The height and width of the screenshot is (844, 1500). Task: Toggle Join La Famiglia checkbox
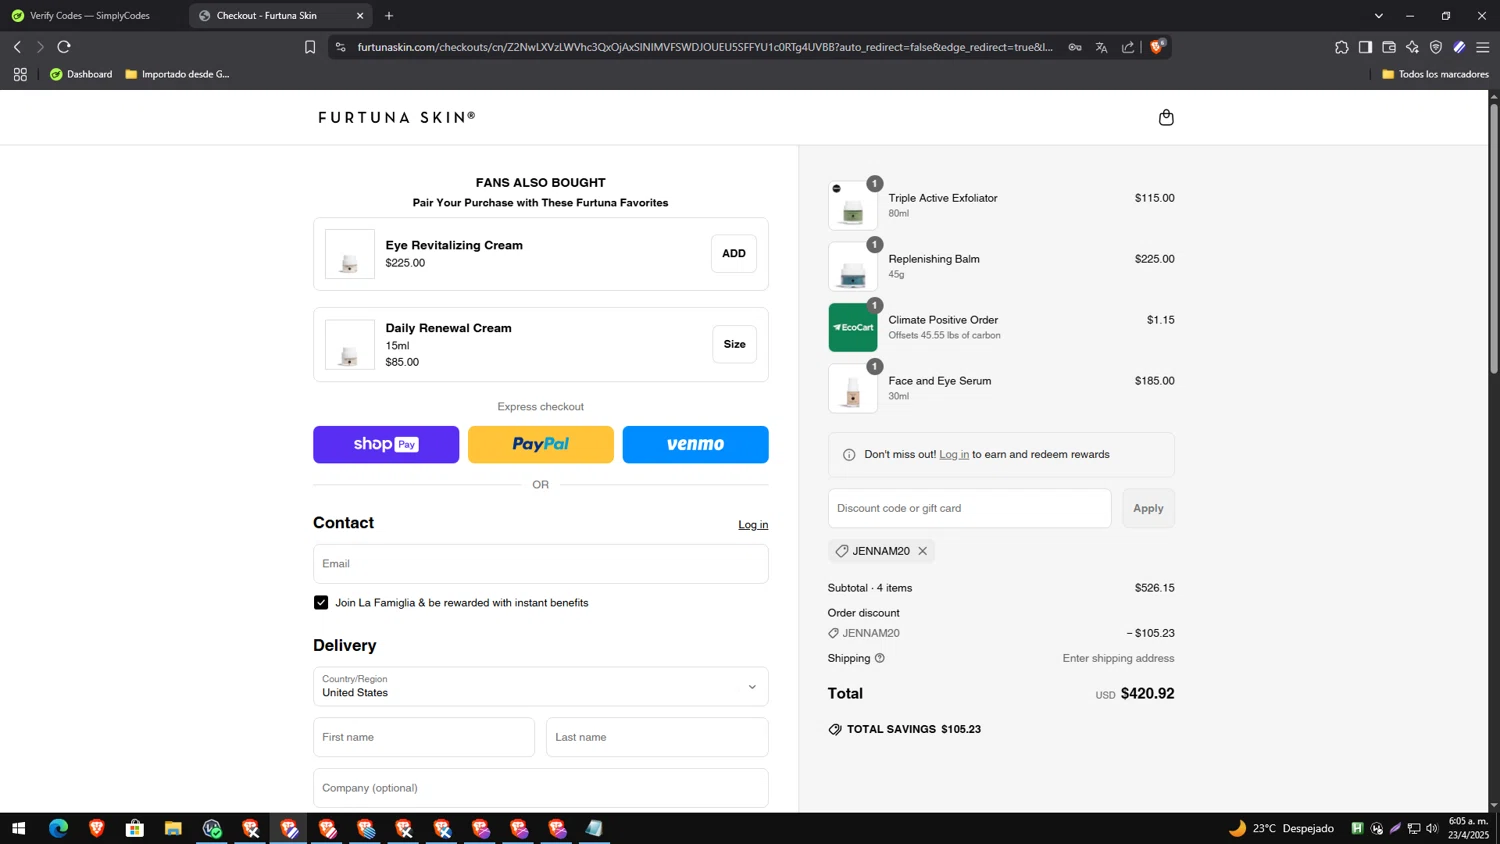[321, 603]
